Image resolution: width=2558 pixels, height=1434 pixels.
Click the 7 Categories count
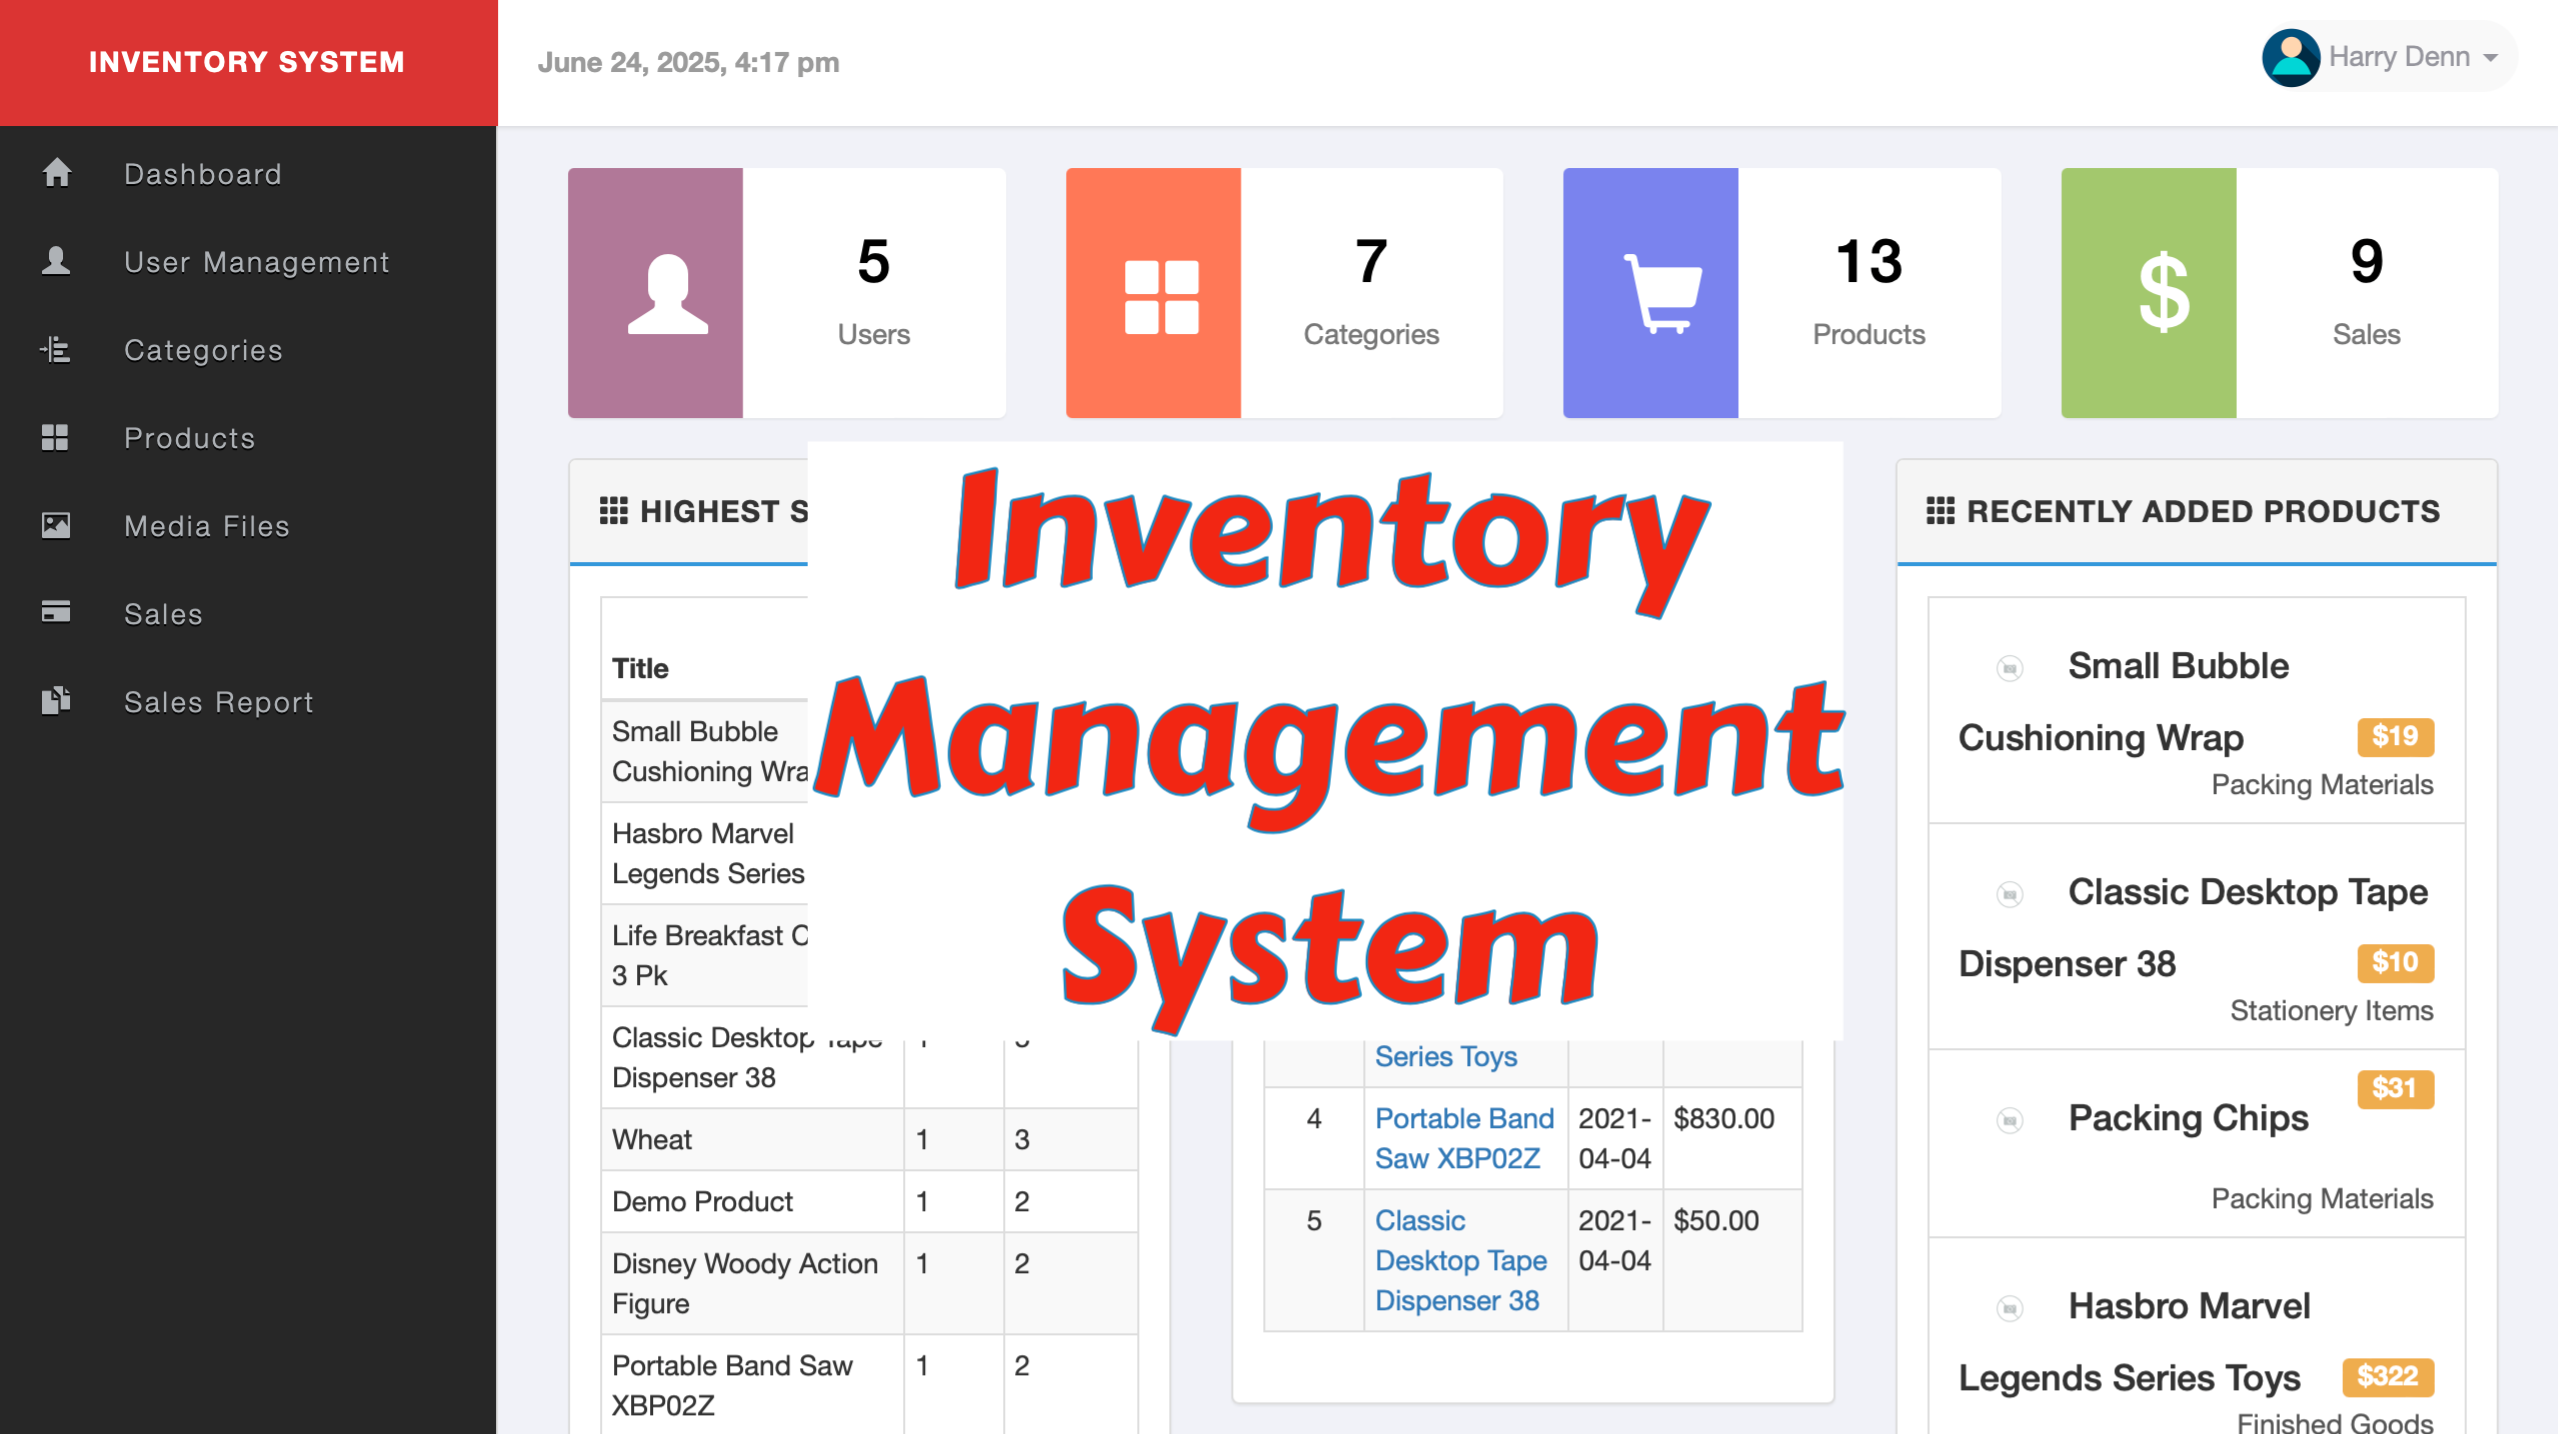(x=1370, y=261)
